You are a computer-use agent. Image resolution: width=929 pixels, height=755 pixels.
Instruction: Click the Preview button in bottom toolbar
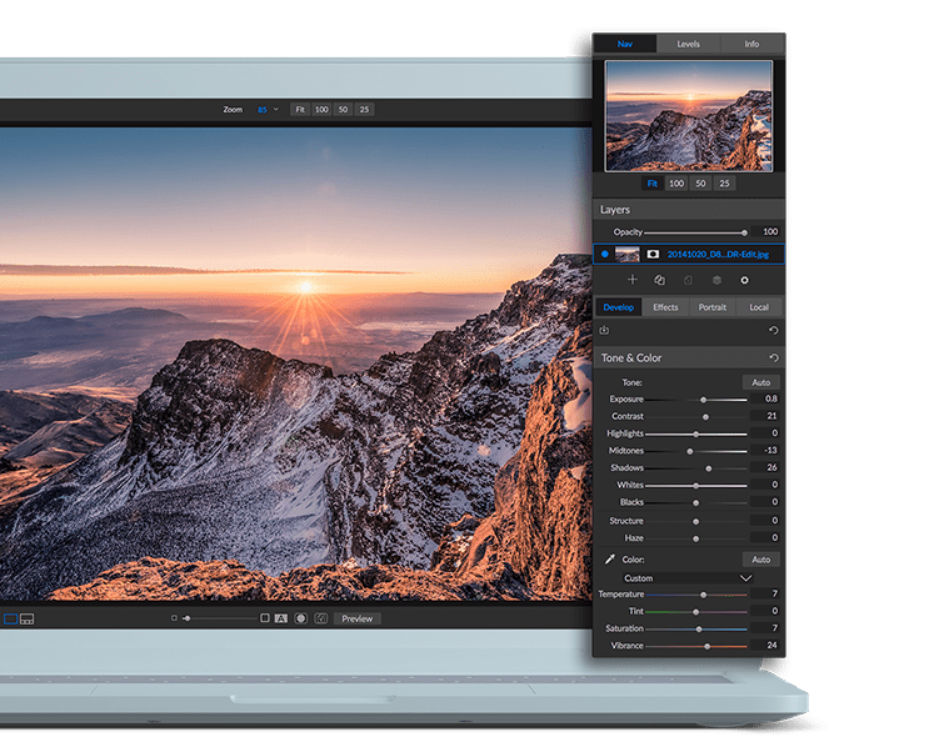357,618
